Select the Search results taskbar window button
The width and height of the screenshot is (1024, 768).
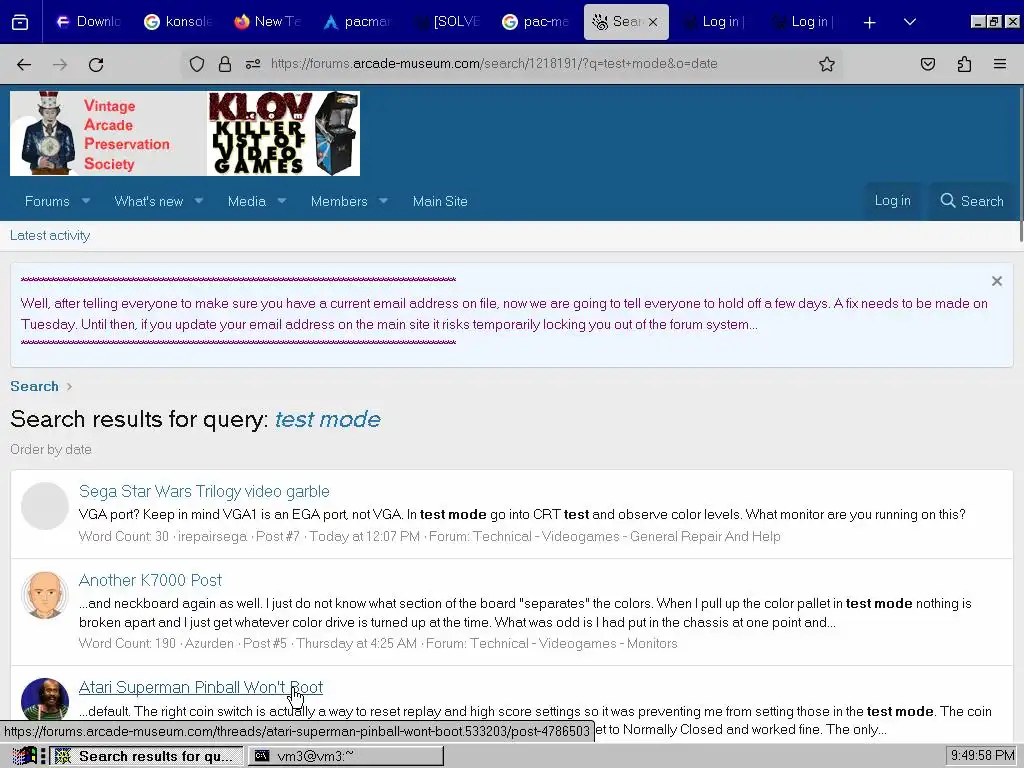148,756
